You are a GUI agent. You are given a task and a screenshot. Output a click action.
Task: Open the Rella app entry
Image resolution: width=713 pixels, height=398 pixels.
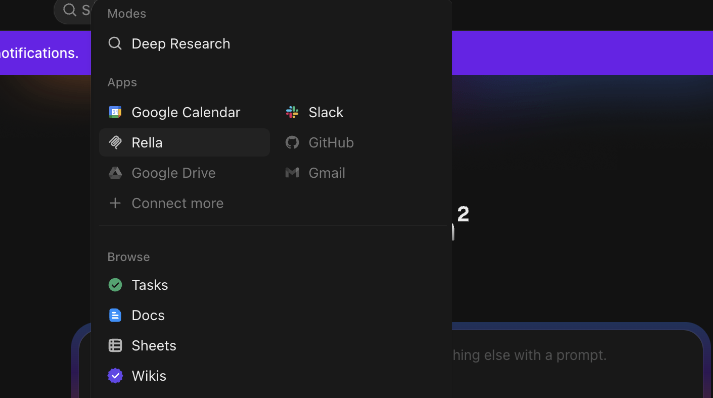point(184,142)
